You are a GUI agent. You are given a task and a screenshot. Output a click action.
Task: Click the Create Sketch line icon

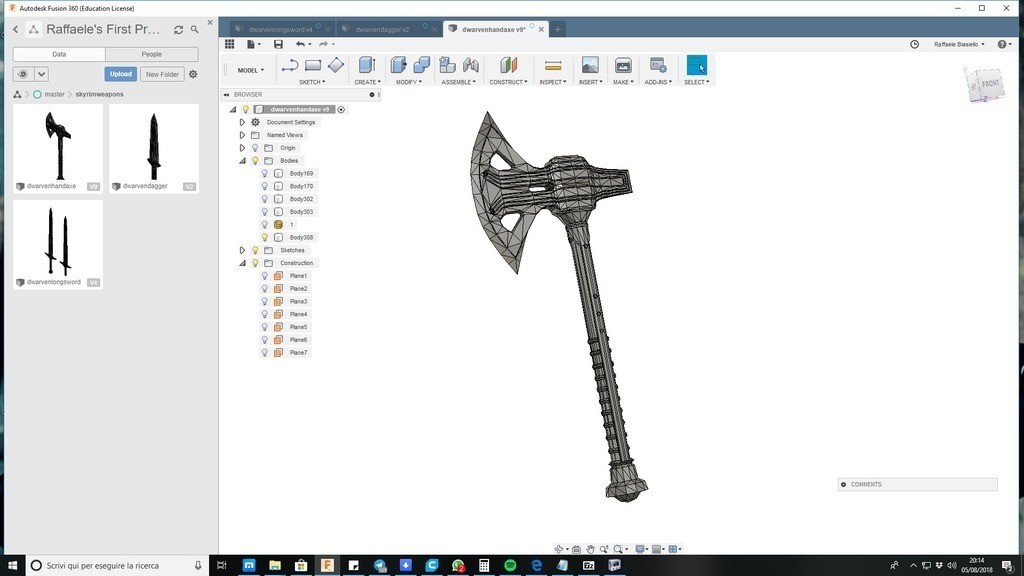(290, 66)
